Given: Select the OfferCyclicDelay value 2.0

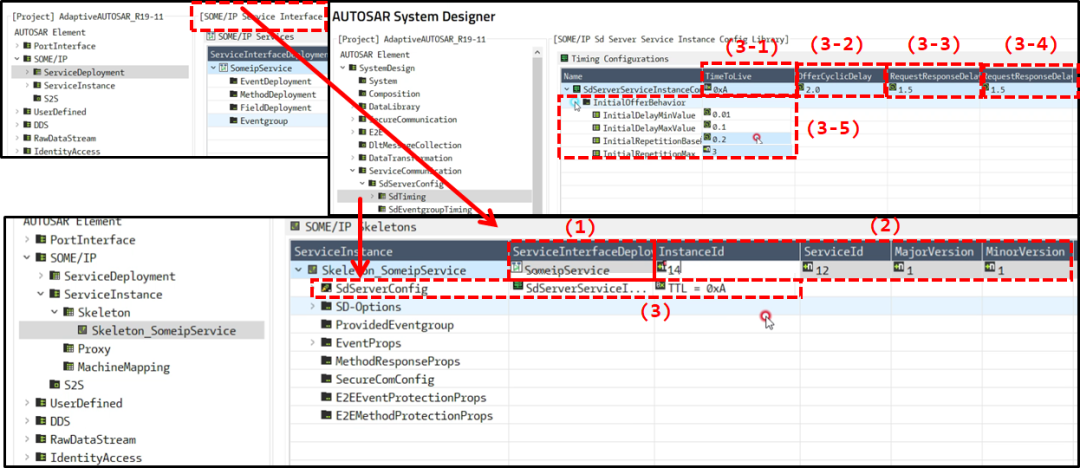Looking at the screenshot, I should coord(840,89).
